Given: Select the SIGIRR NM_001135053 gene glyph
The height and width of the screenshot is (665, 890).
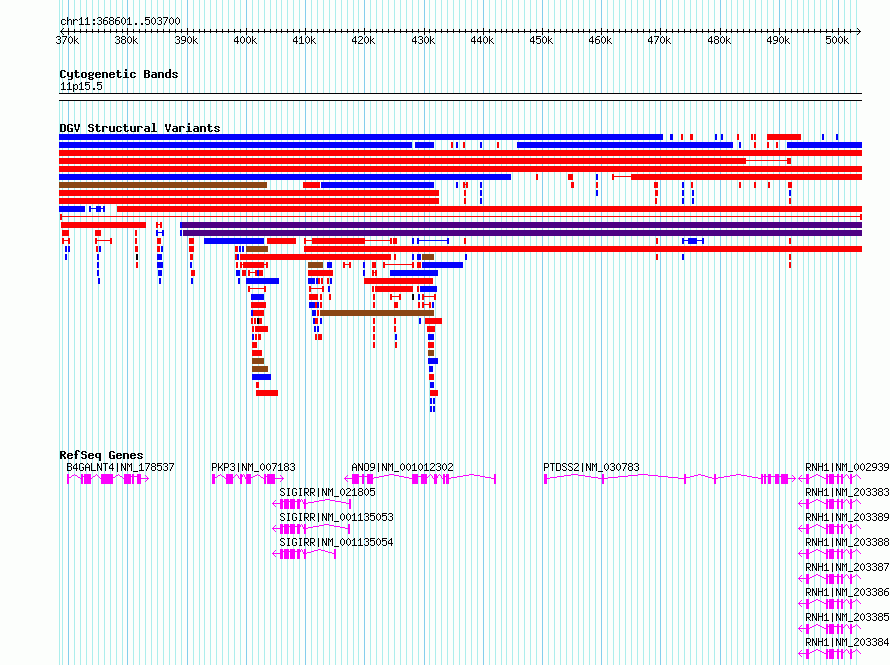Looking at the screenshot, I should tap(312, 529).
